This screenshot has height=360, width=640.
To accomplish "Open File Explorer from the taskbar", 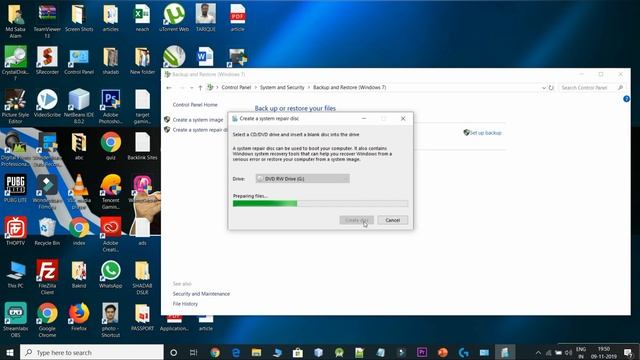I will [256, 352].
